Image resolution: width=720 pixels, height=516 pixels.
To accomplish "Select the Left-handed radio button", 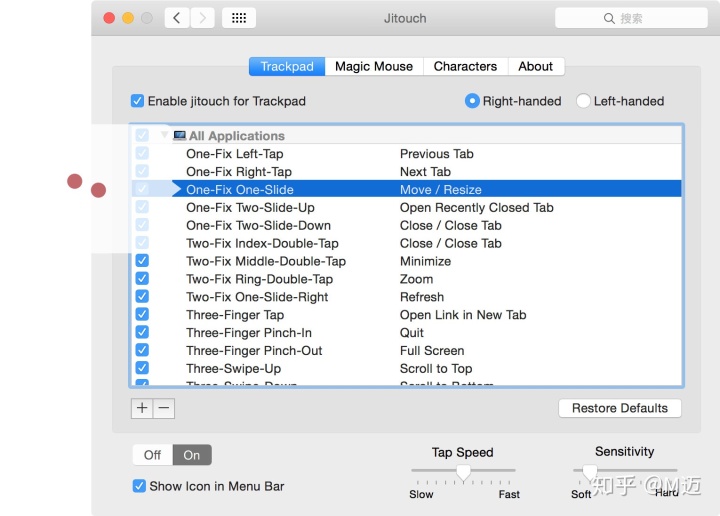I will [583, 101].
